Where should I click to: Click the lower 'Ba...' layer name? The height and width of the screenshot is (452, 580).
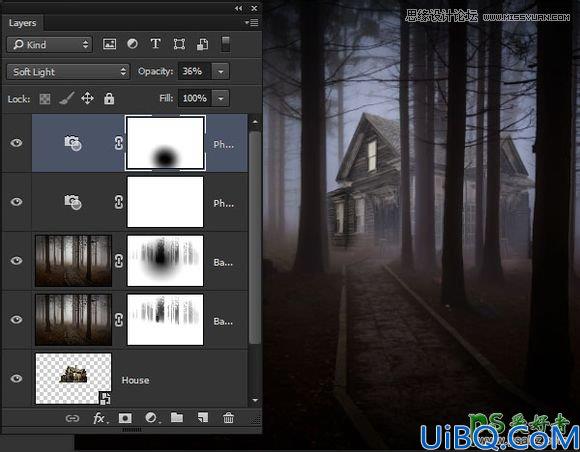pyautogui.click(x=223, y=321)
